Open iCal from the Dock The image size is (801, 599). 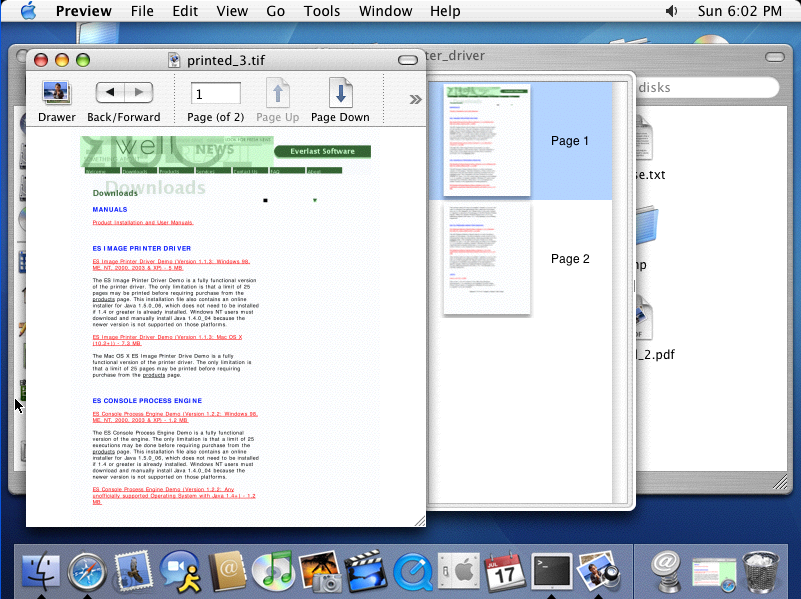click(505, 572)
